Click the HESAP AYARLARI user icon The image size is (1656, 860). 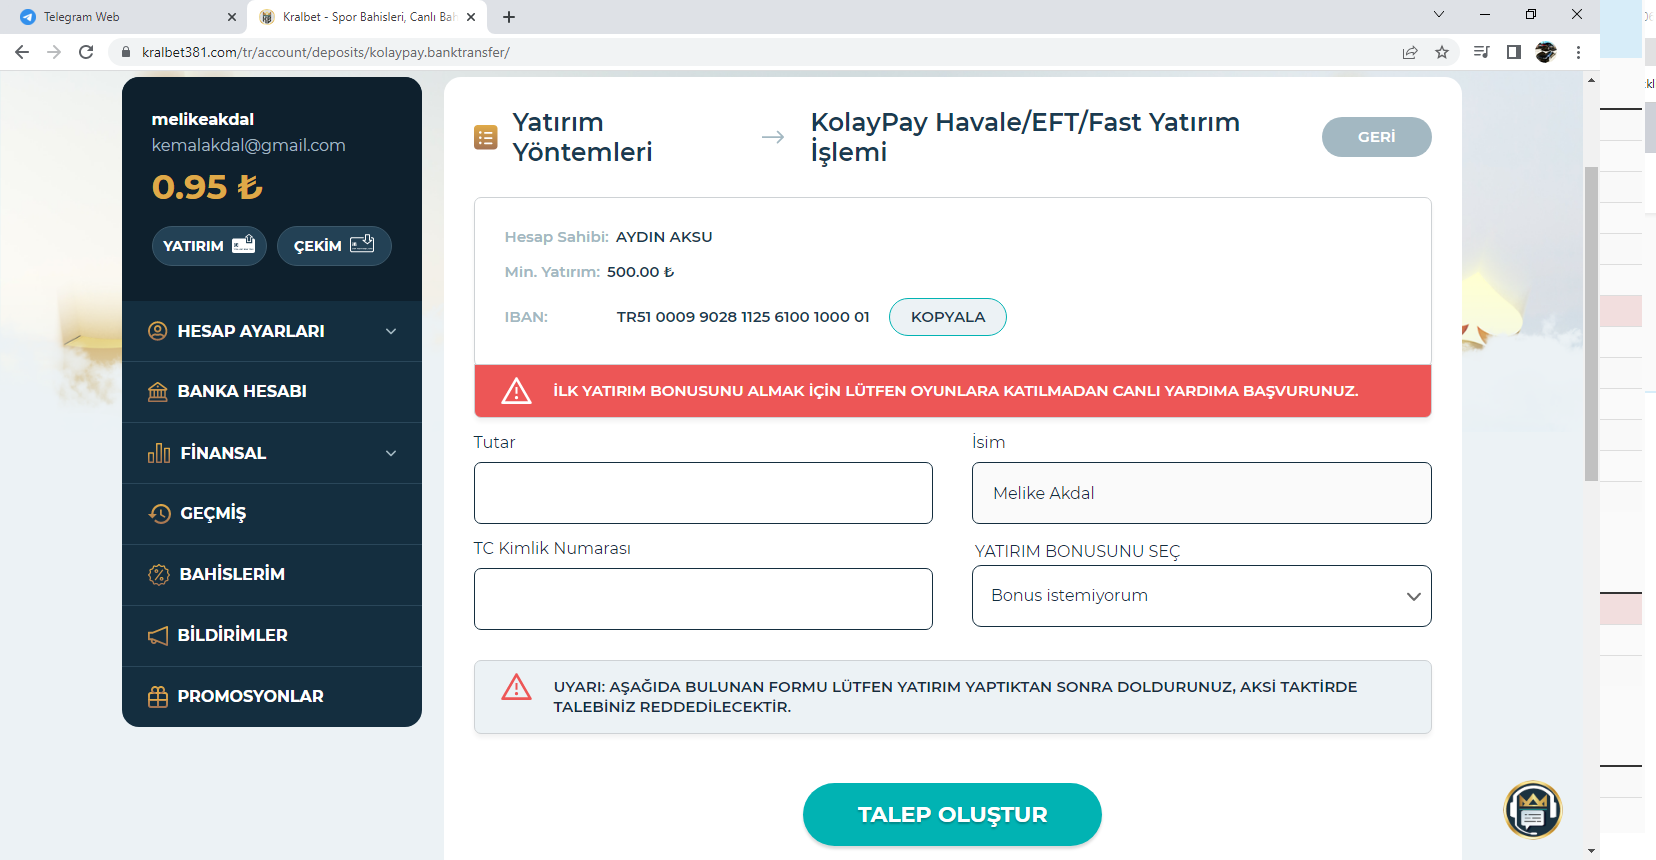(x=158, y=331)
